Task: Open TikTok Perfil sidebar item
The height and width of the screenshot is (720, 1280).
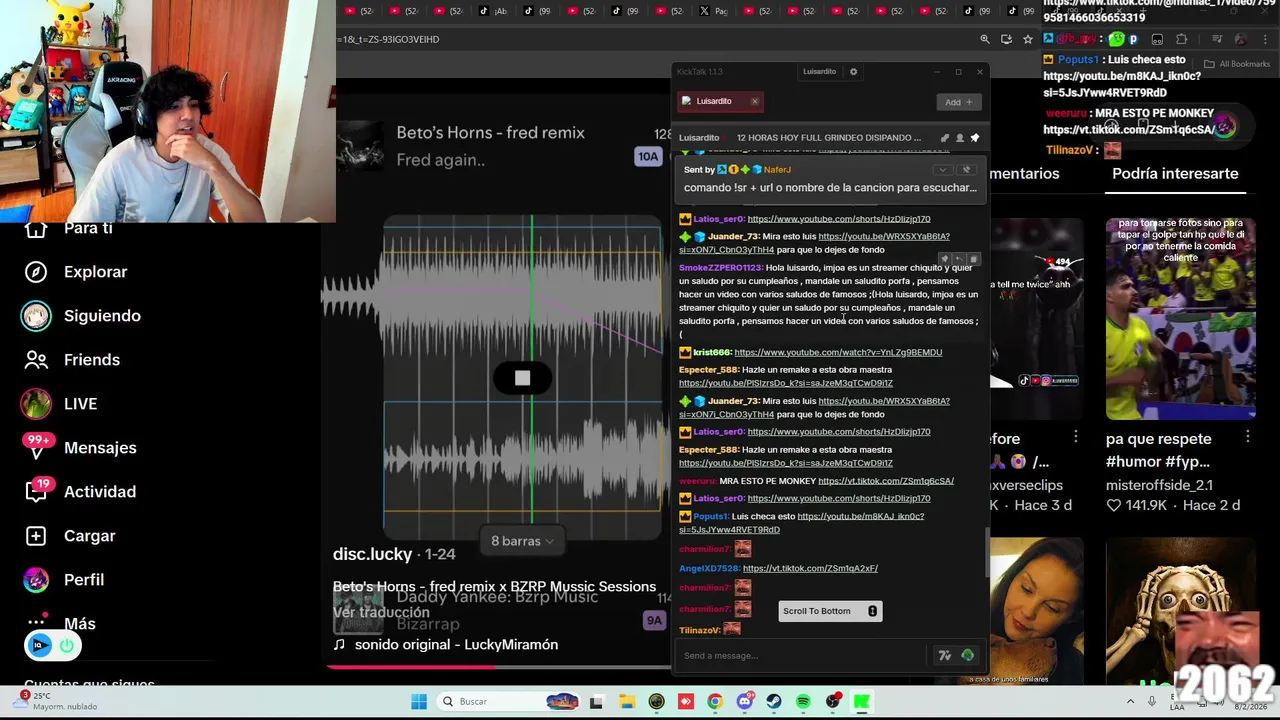Action: click(x=64, y=580)
